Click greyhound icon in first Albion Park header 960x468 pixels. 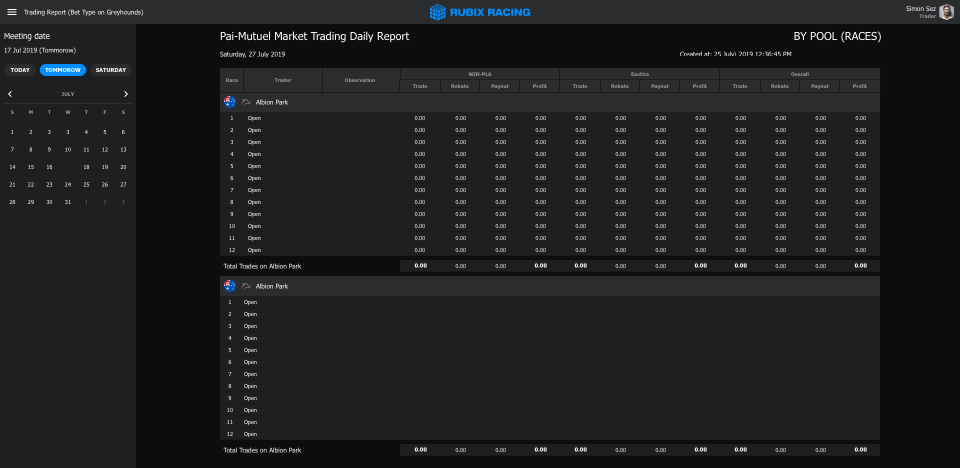(246, 102)
